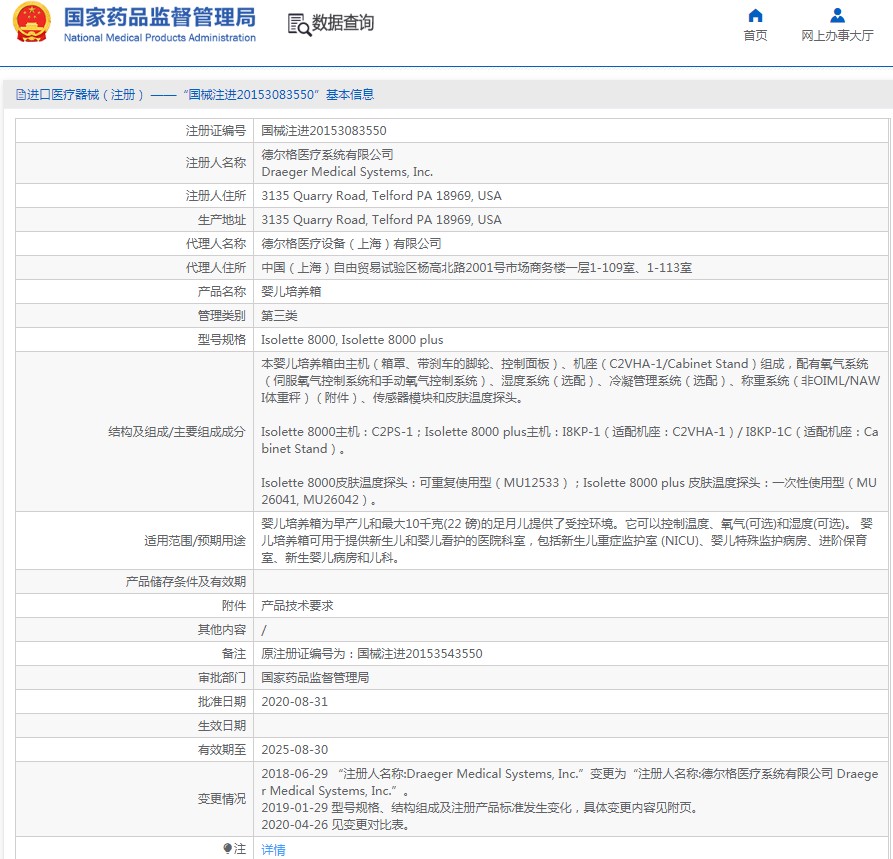This screenshot has width=893, height=859.
Task: Click the 生产地址 address value
Action: pos(382,219)
